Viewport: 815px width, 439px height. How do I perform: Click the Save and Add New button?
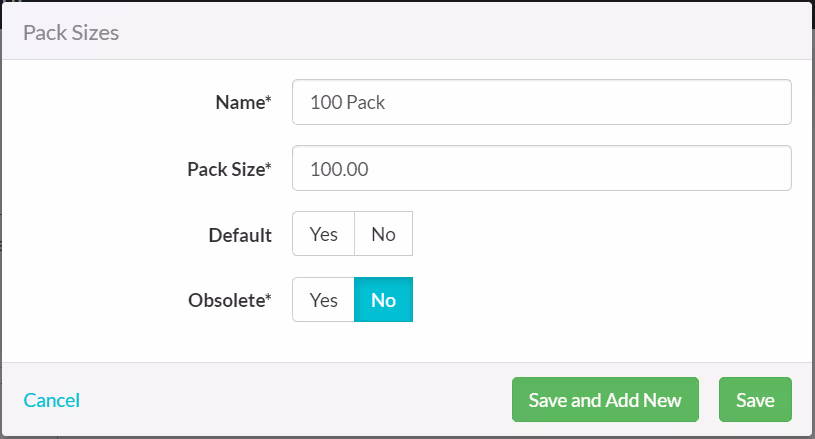coord(605,400)
